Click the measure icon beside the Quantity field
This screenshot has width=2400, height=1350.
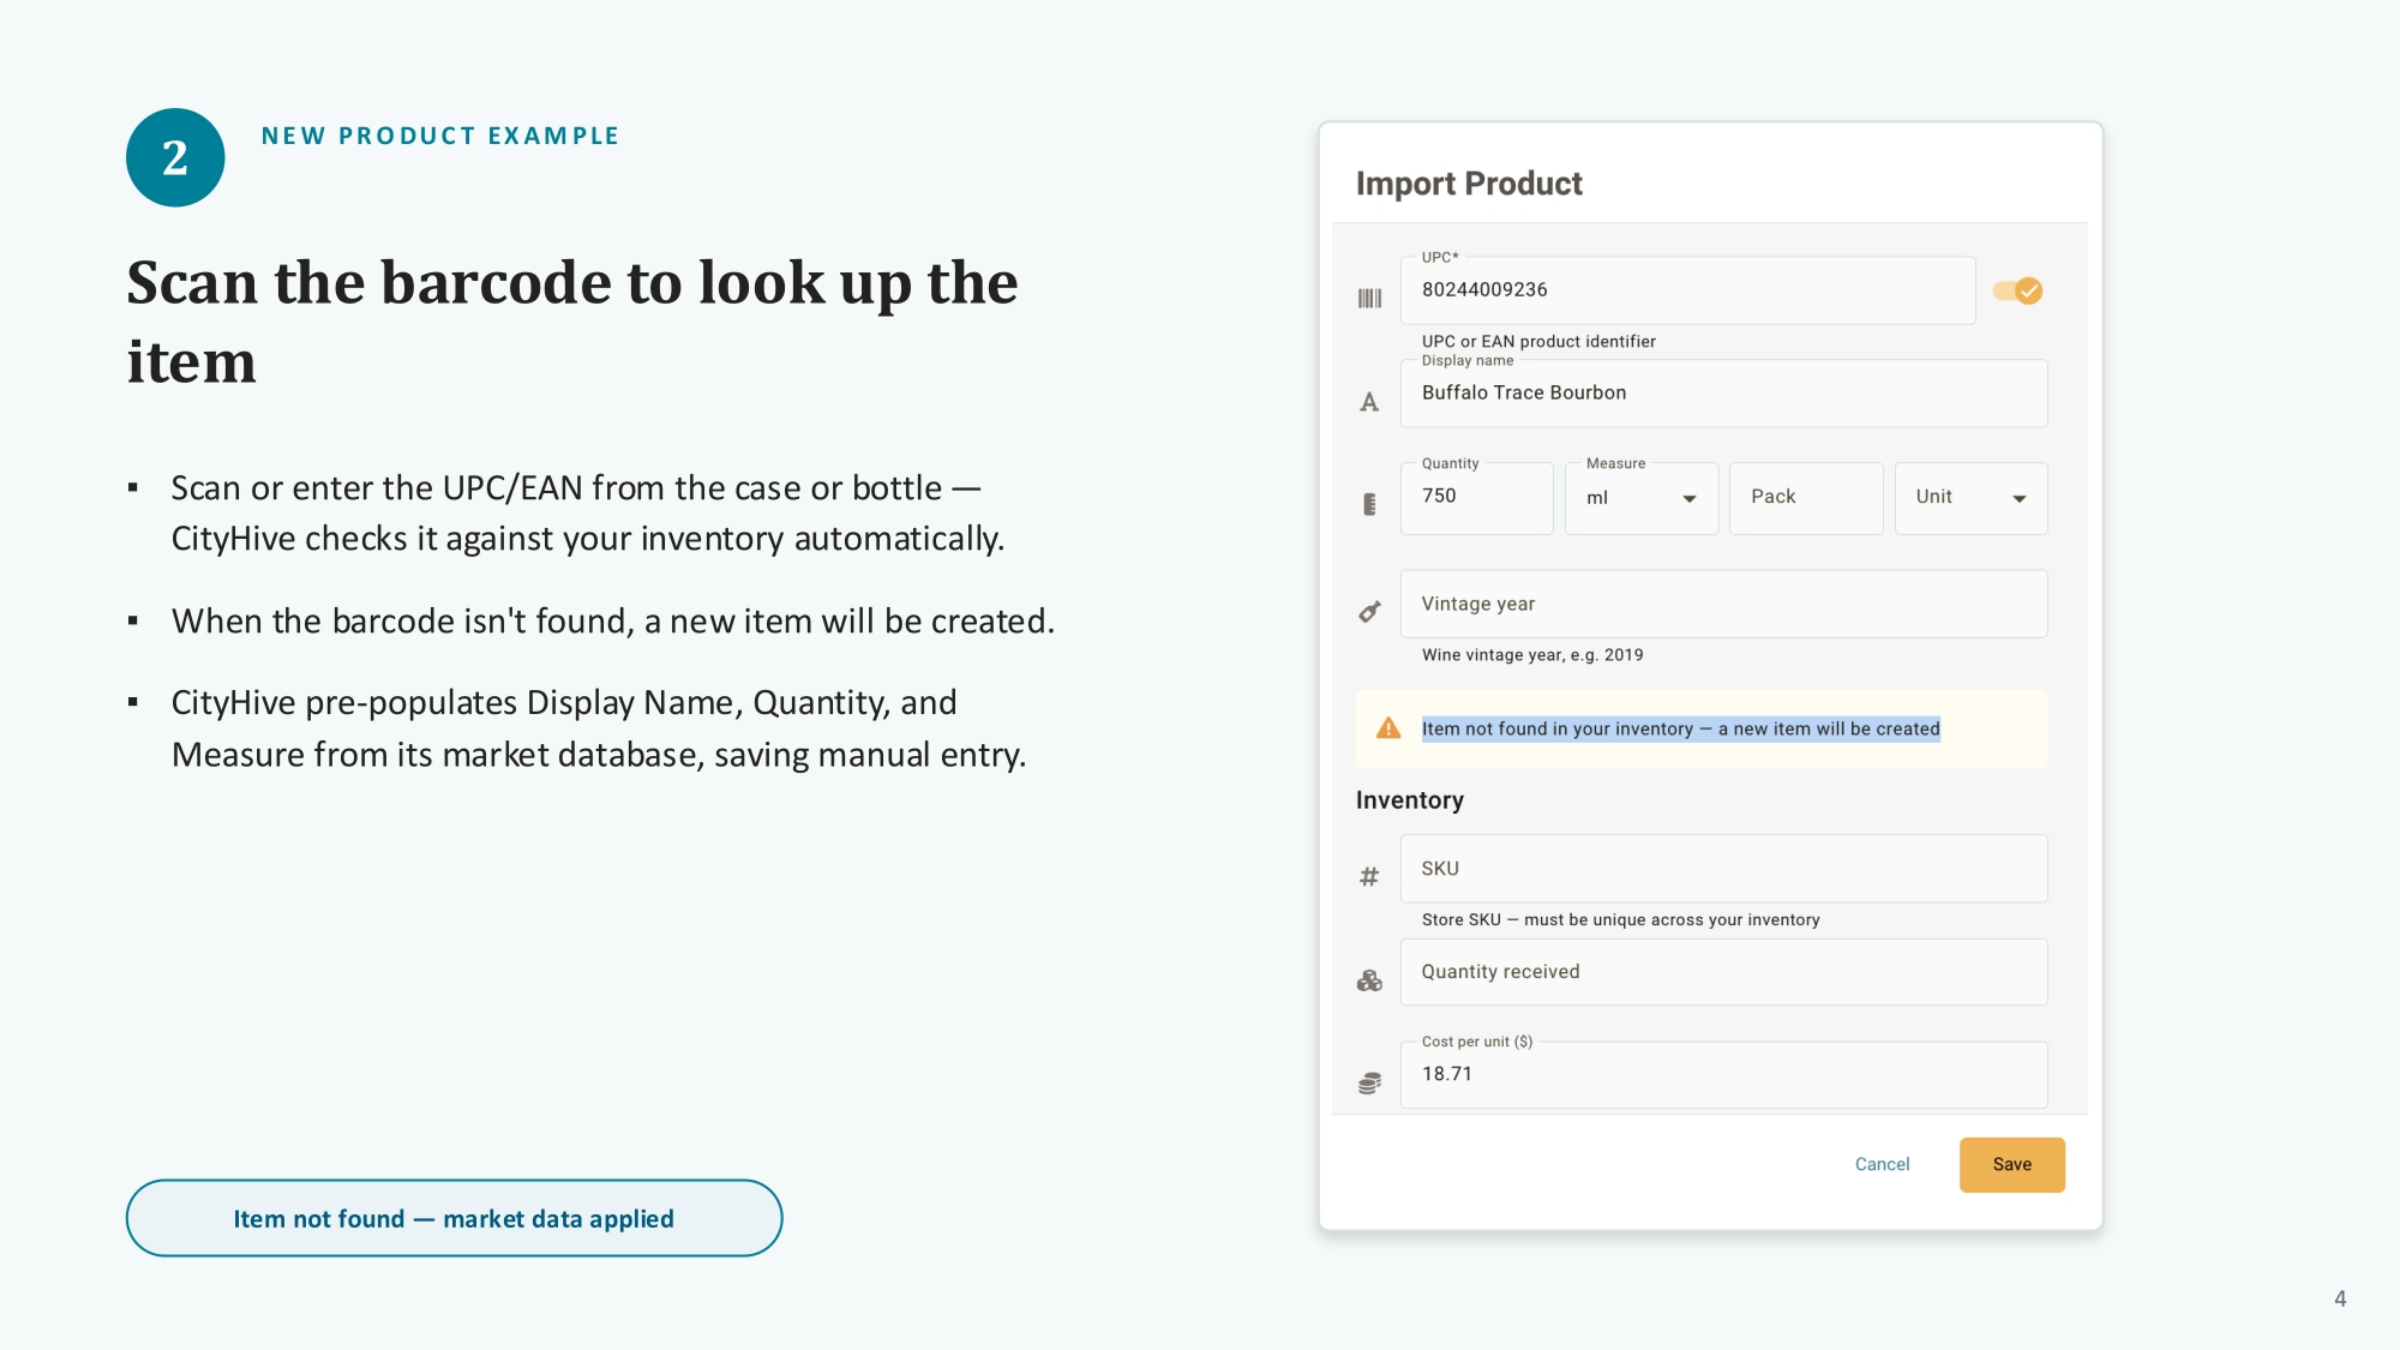[x=1369, y=504]
